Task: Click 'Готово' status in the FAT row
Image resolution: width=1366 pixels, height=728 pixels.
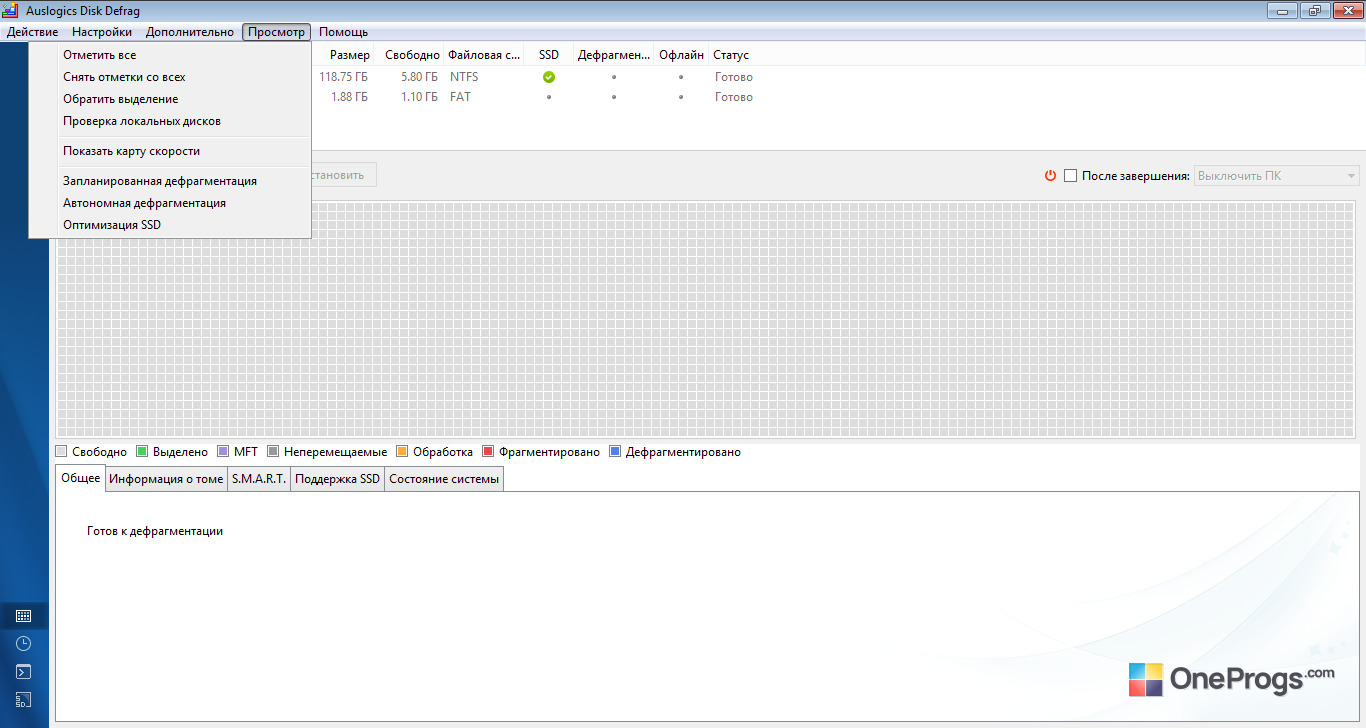Action: coord(734,97)
